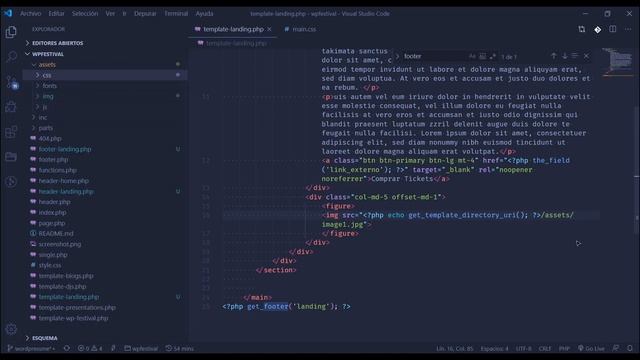Expand the replace field in find widget
640x360 pixels.
[397, 56]
